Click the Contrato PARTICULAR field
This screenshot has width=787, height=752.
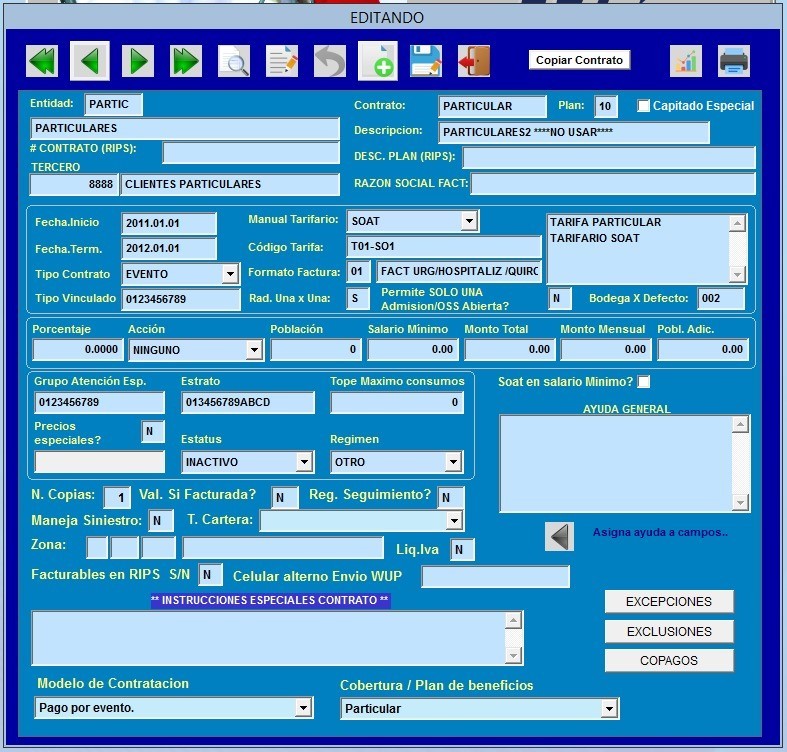coord(492,106)
